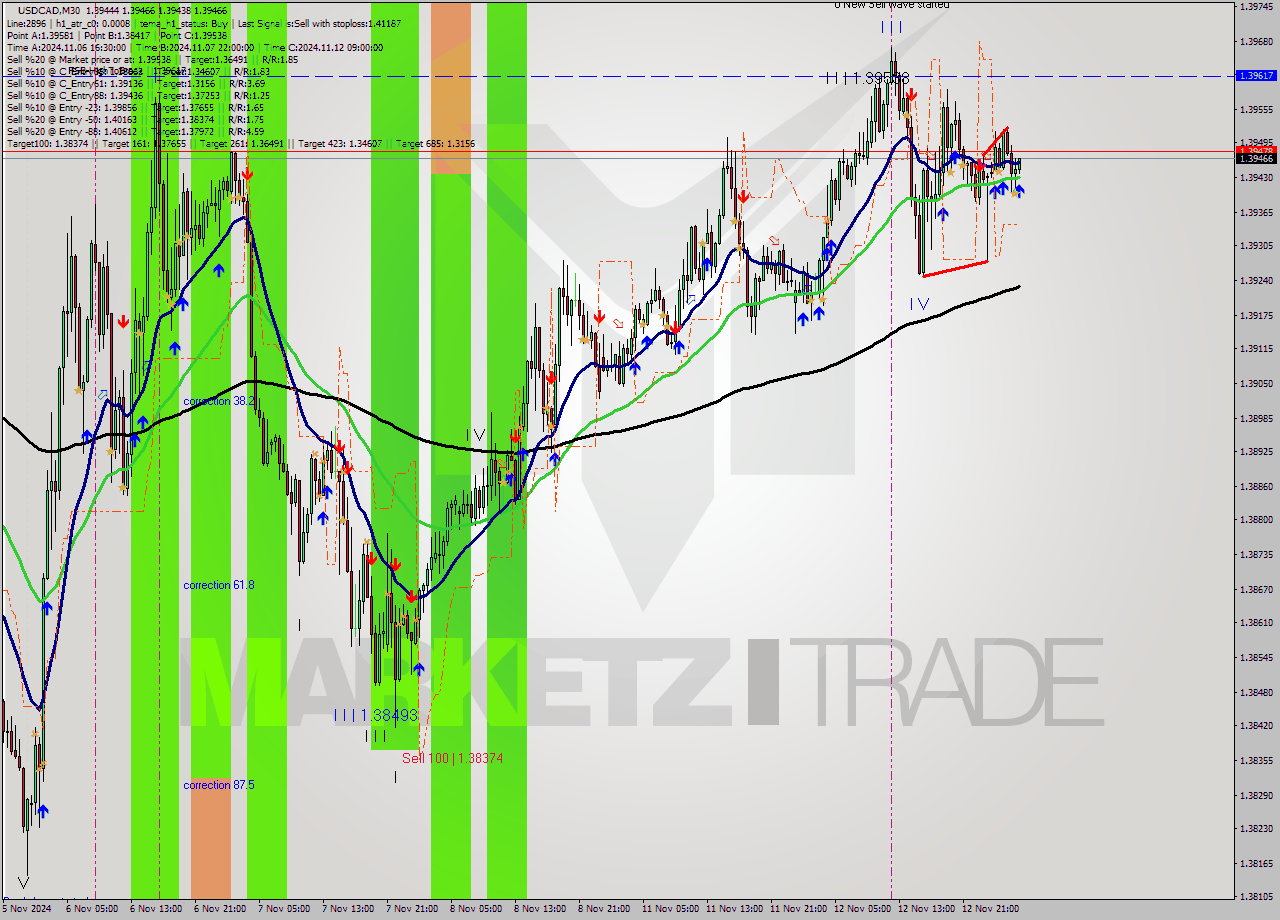The width and height of the screenshot is (1280, 920).
Task: Click the 1.38545 price scale value
Action: (1257, 657)
